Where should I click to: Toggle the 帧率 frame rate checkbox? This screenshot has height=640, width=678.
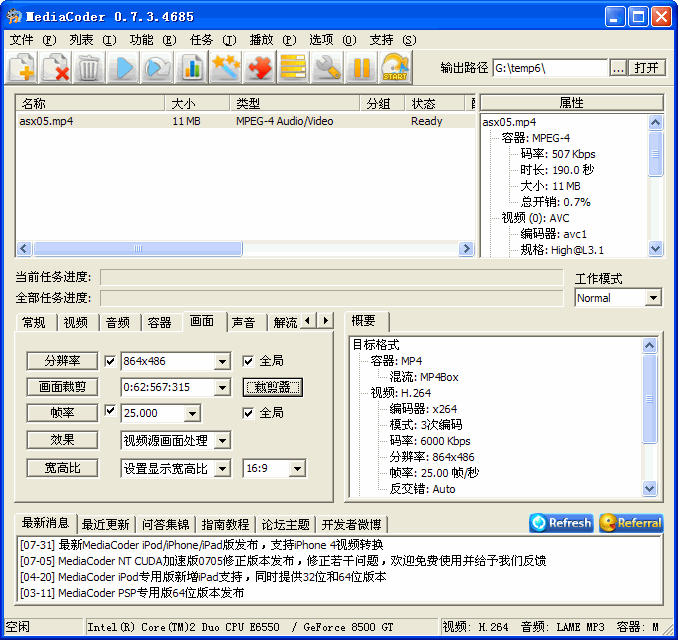(x=110, y=410)
